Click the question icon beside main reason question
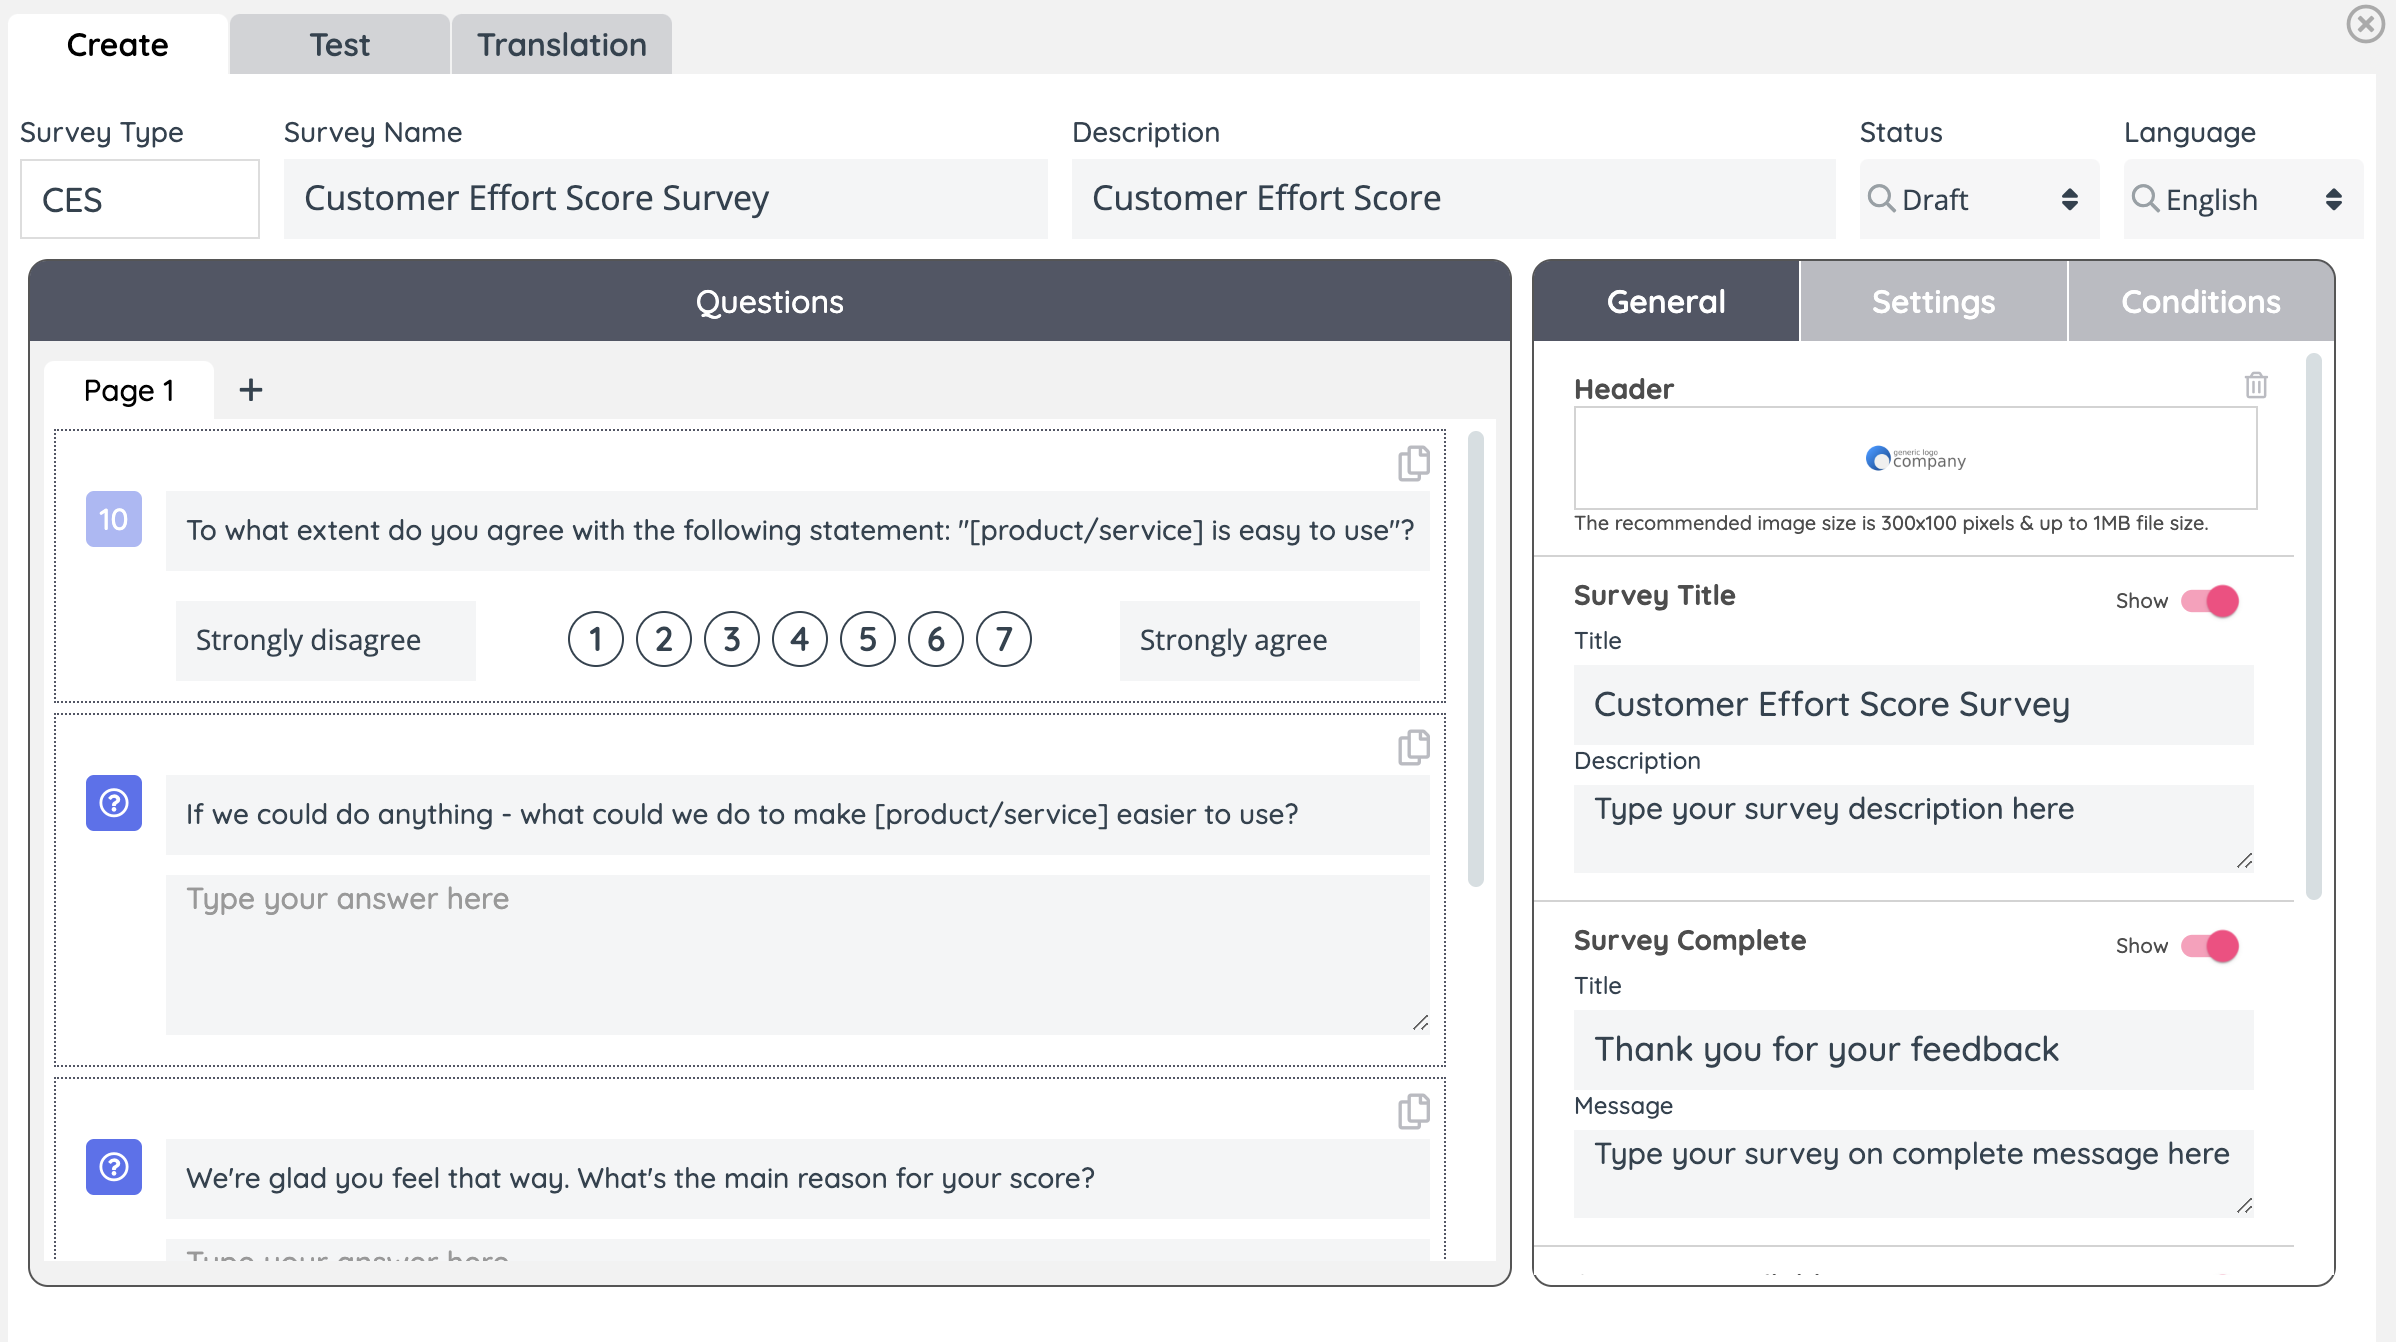Viewport: 2396px width, 1342px height. (x=114, y=1167)
